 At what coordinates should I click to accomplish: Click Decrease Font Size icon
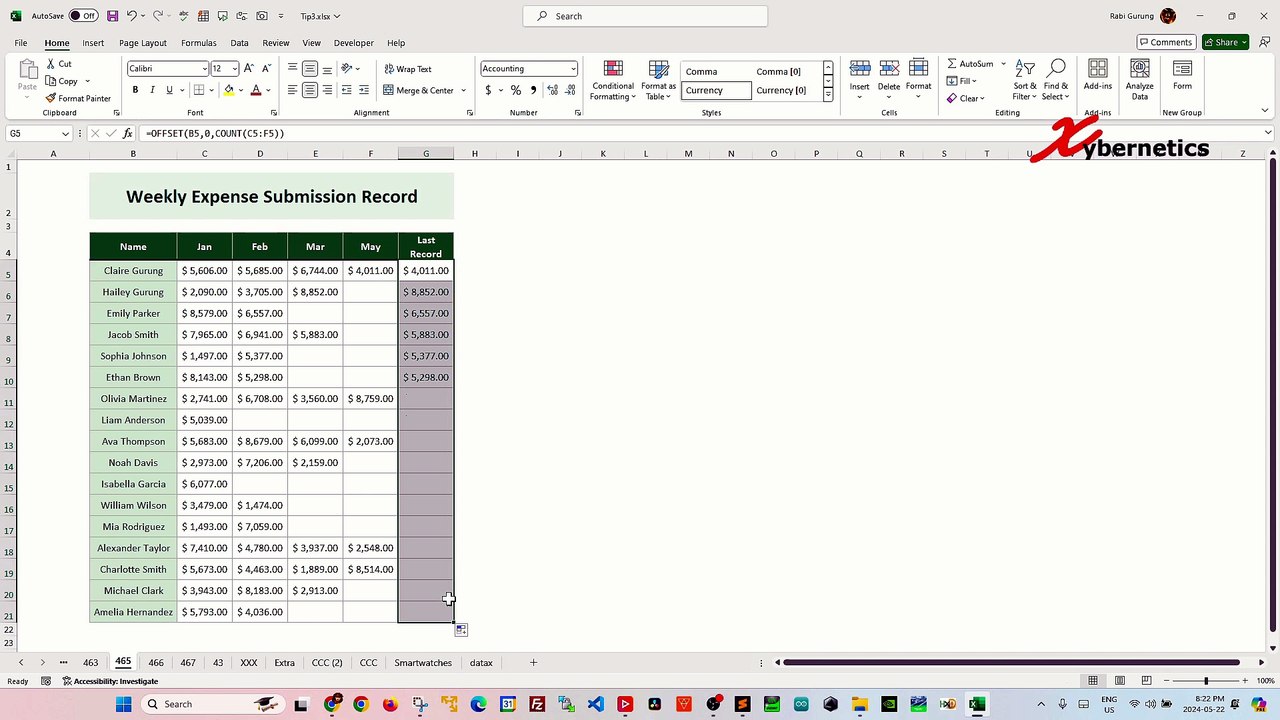[x=266, y=69]
